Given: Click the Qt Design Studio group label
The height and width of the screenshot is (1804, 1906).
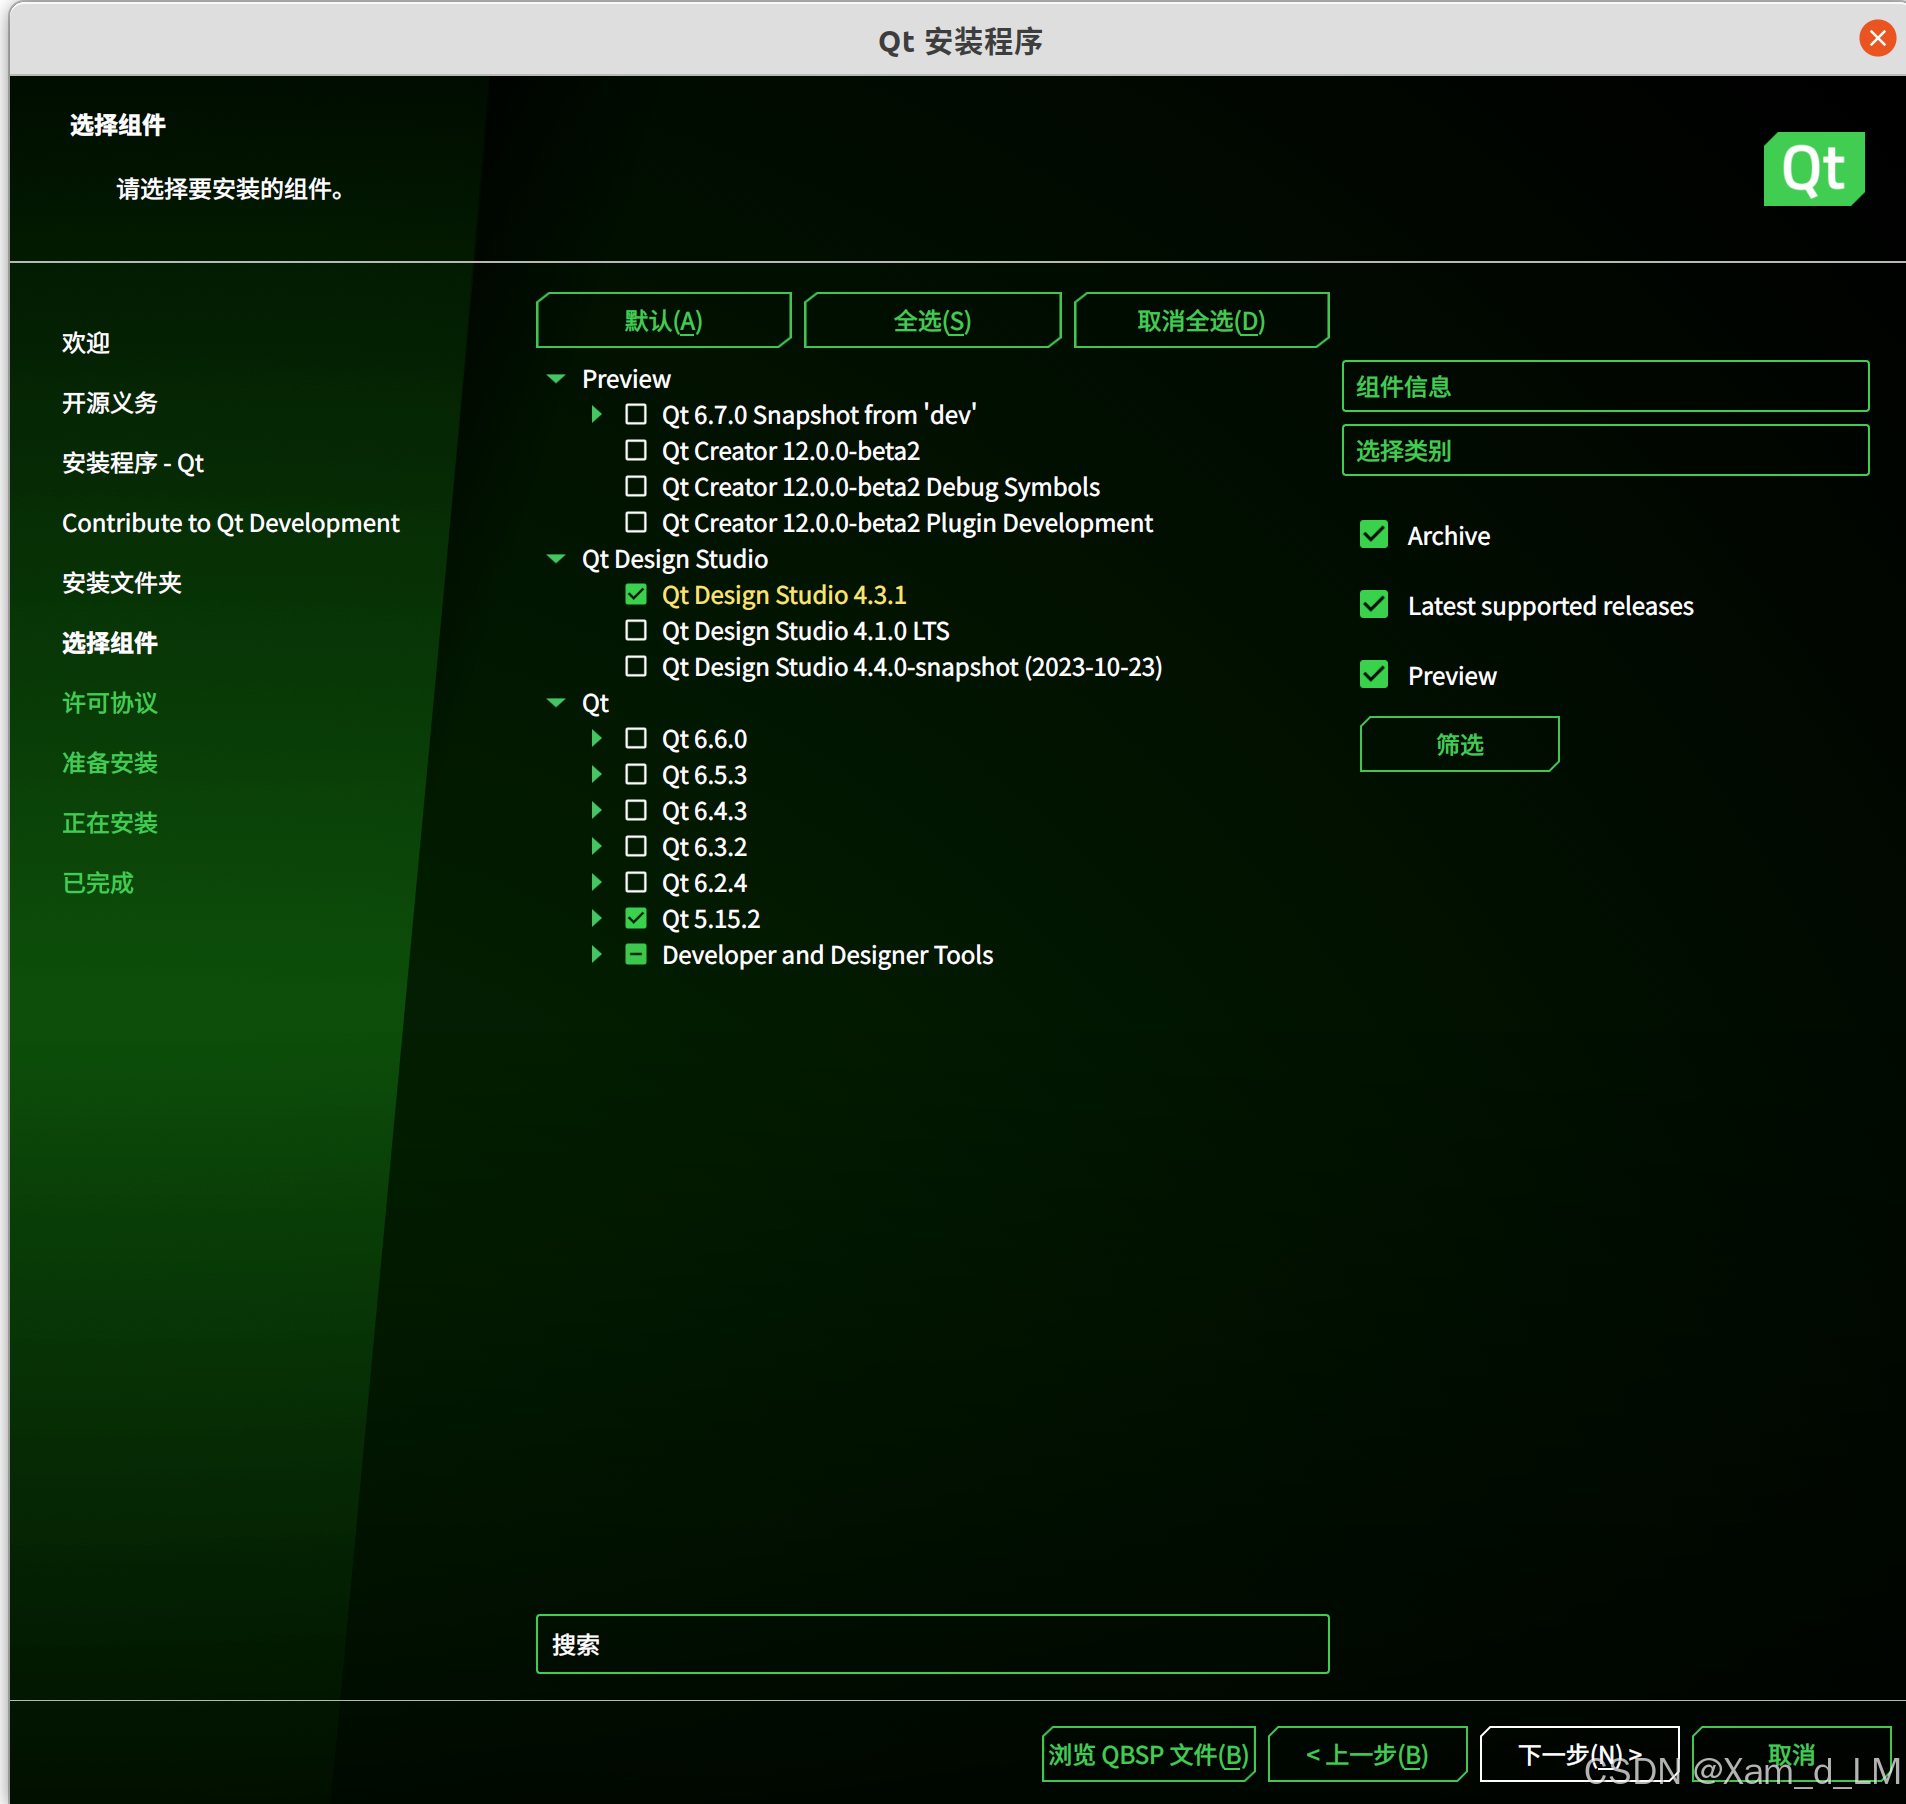Looking at the screenshot, I should pos(675,559).
